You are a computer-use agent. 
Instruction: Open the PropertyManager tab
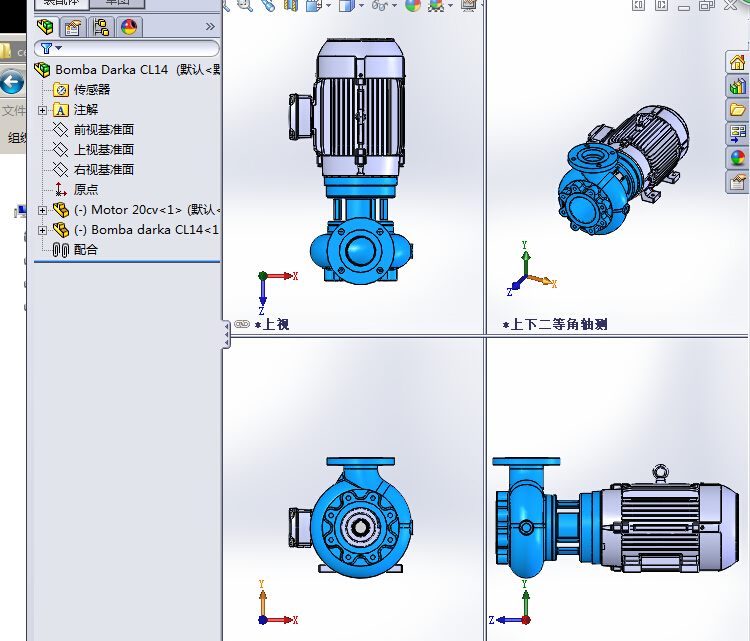tap(73, 27)
